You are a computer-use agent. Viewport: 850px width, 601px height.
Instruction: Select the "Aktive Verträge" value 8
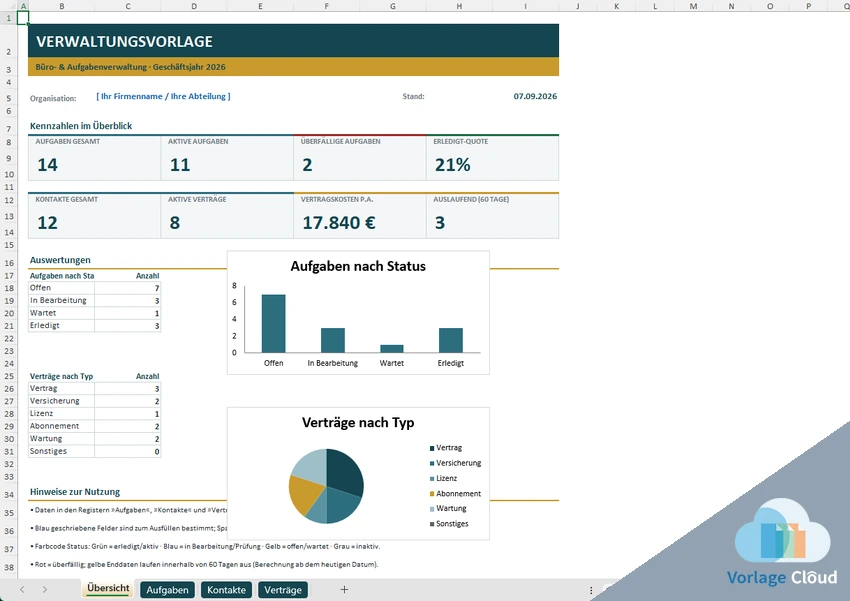point(175,223)
